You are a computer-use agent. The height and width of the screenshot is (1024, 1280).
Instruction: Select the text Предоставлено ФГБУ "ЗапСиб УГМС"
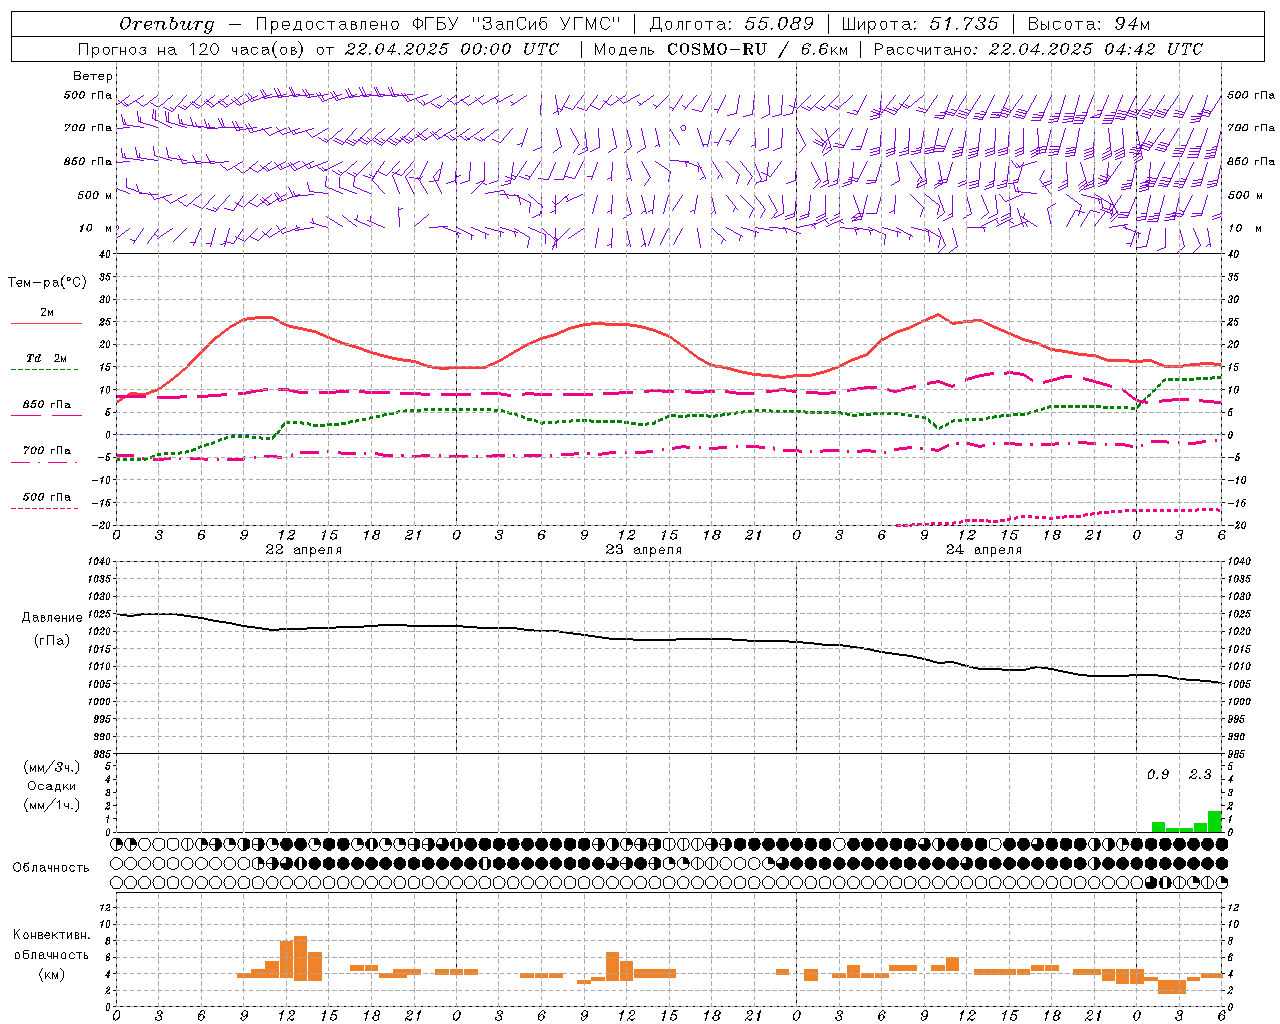tap(438, 24)
